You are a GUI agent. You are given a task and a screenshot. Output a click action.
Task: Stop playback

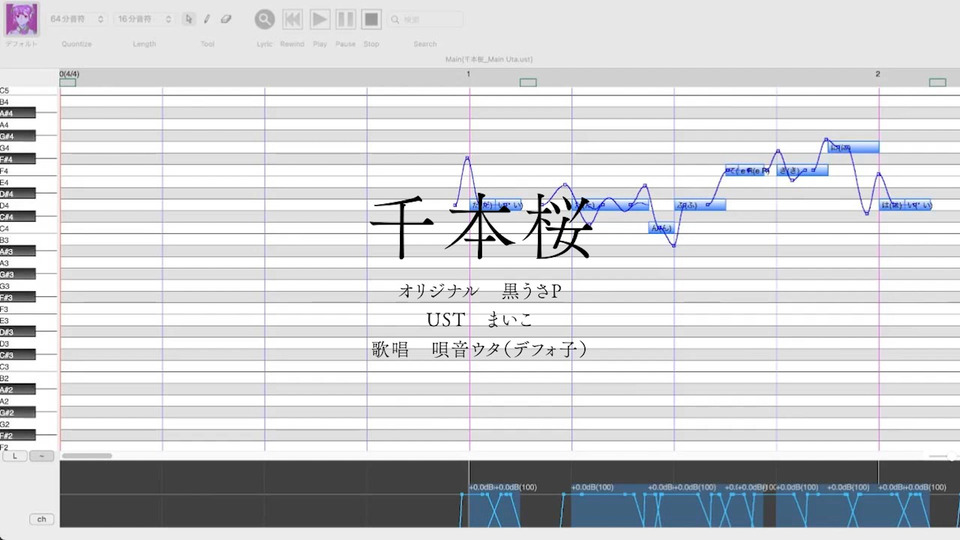click(x=371, y=20)
